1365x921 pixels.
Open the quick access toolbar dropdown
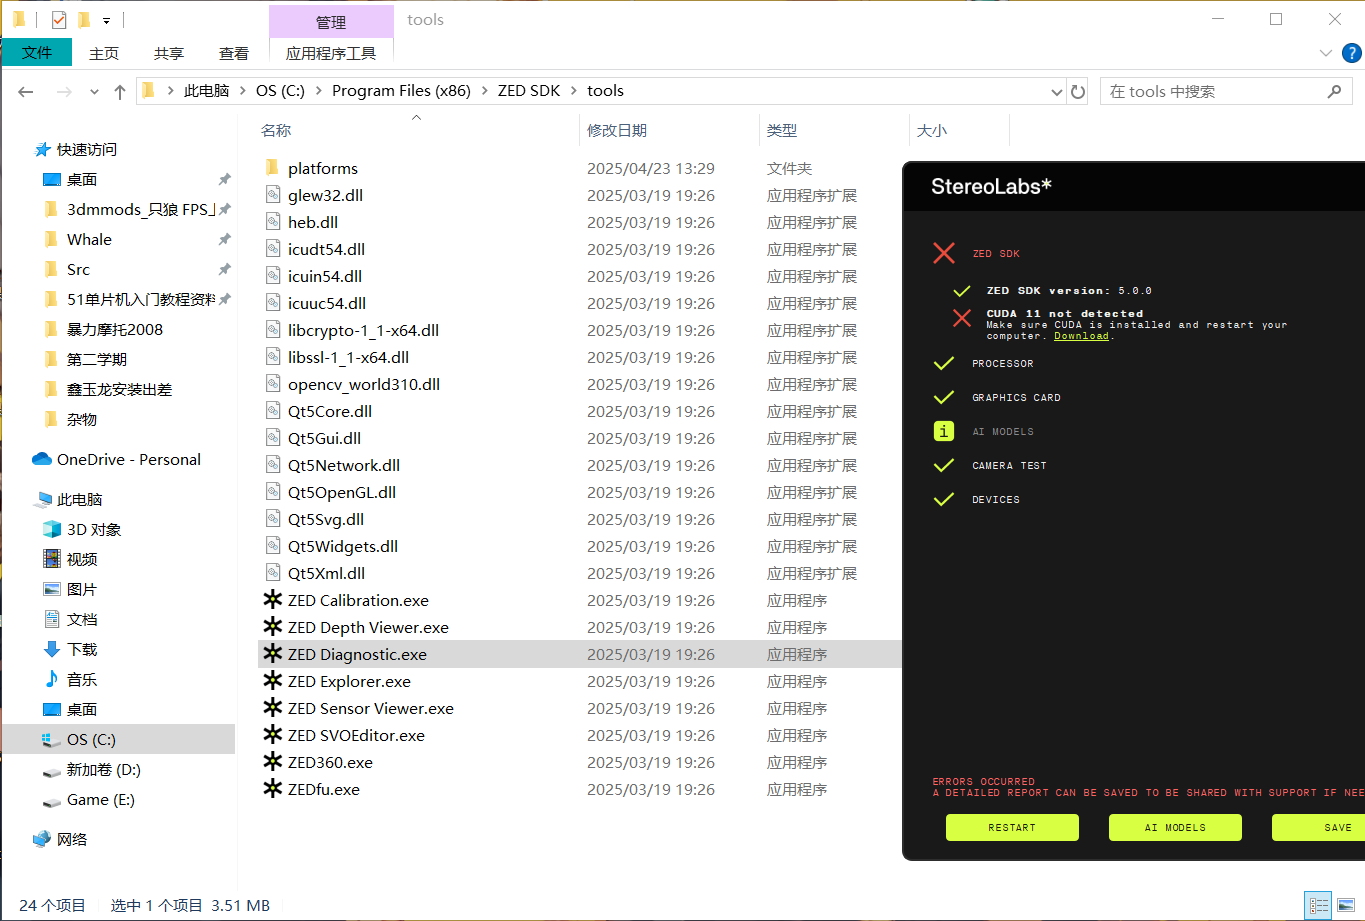pos(106,20)
